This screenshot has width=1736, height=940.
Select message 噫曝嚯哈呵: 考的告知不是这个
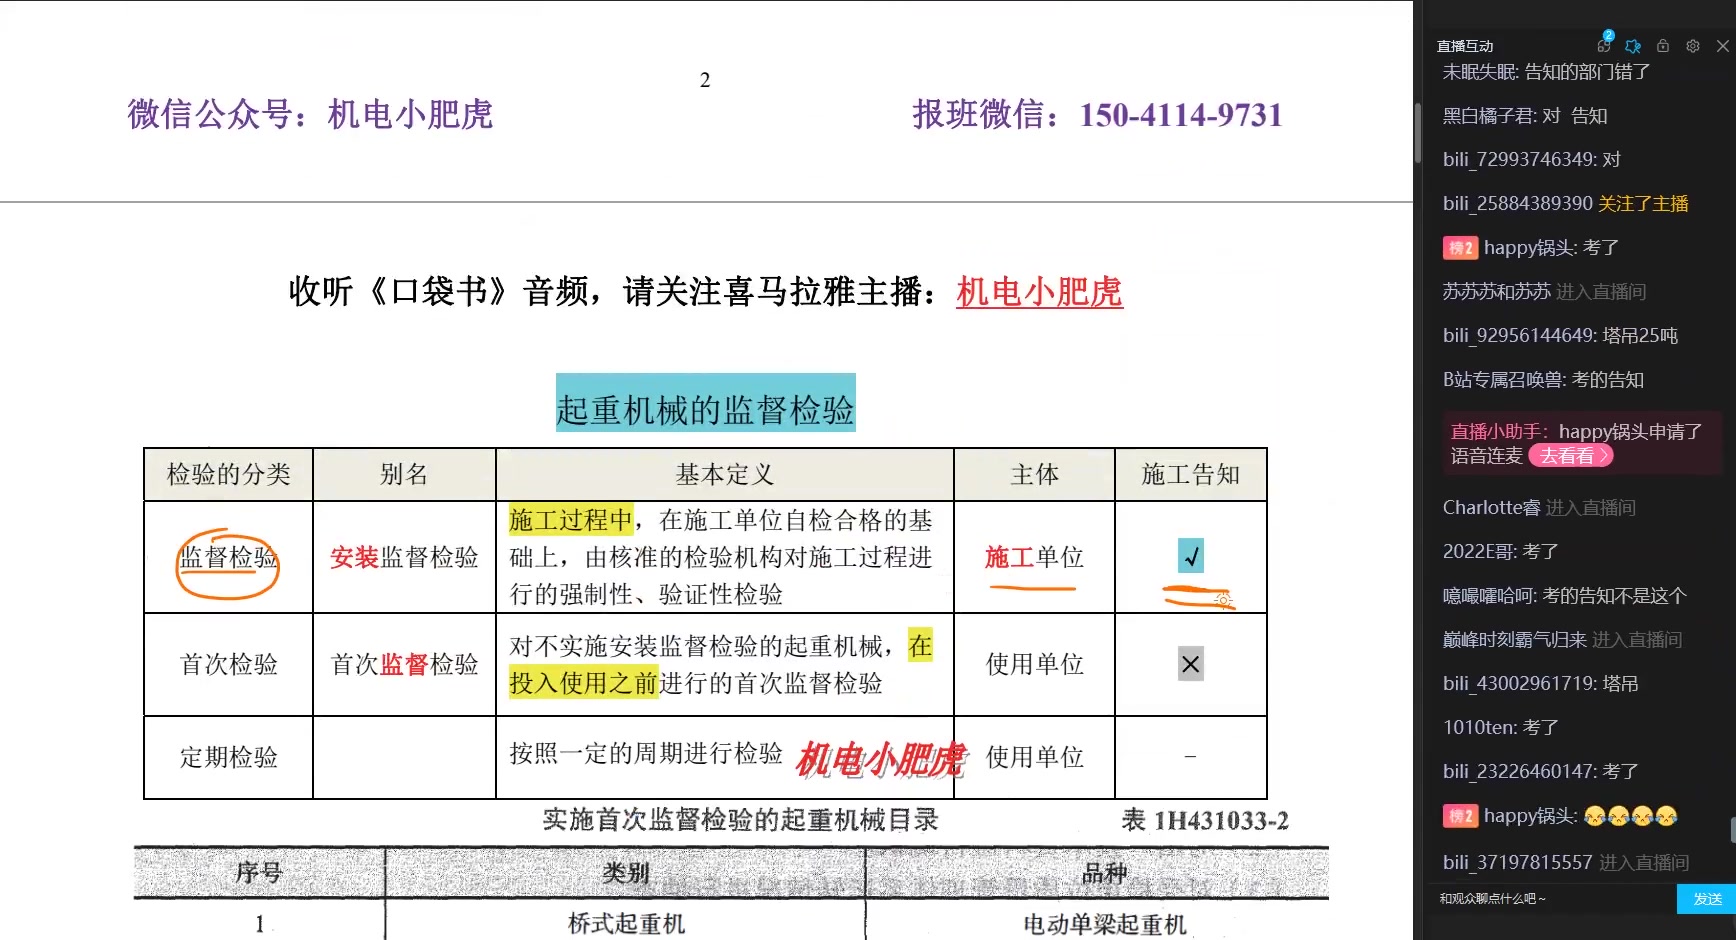tap(1564, 596)
